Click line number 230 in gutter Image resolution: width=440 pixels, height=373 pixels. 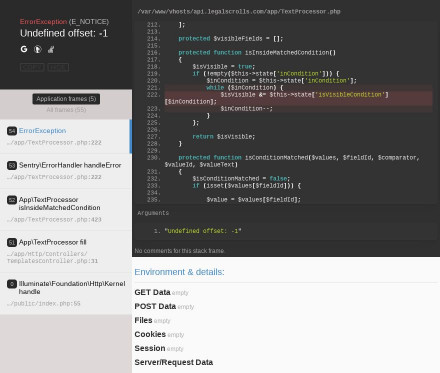click(x=153, y=158)
